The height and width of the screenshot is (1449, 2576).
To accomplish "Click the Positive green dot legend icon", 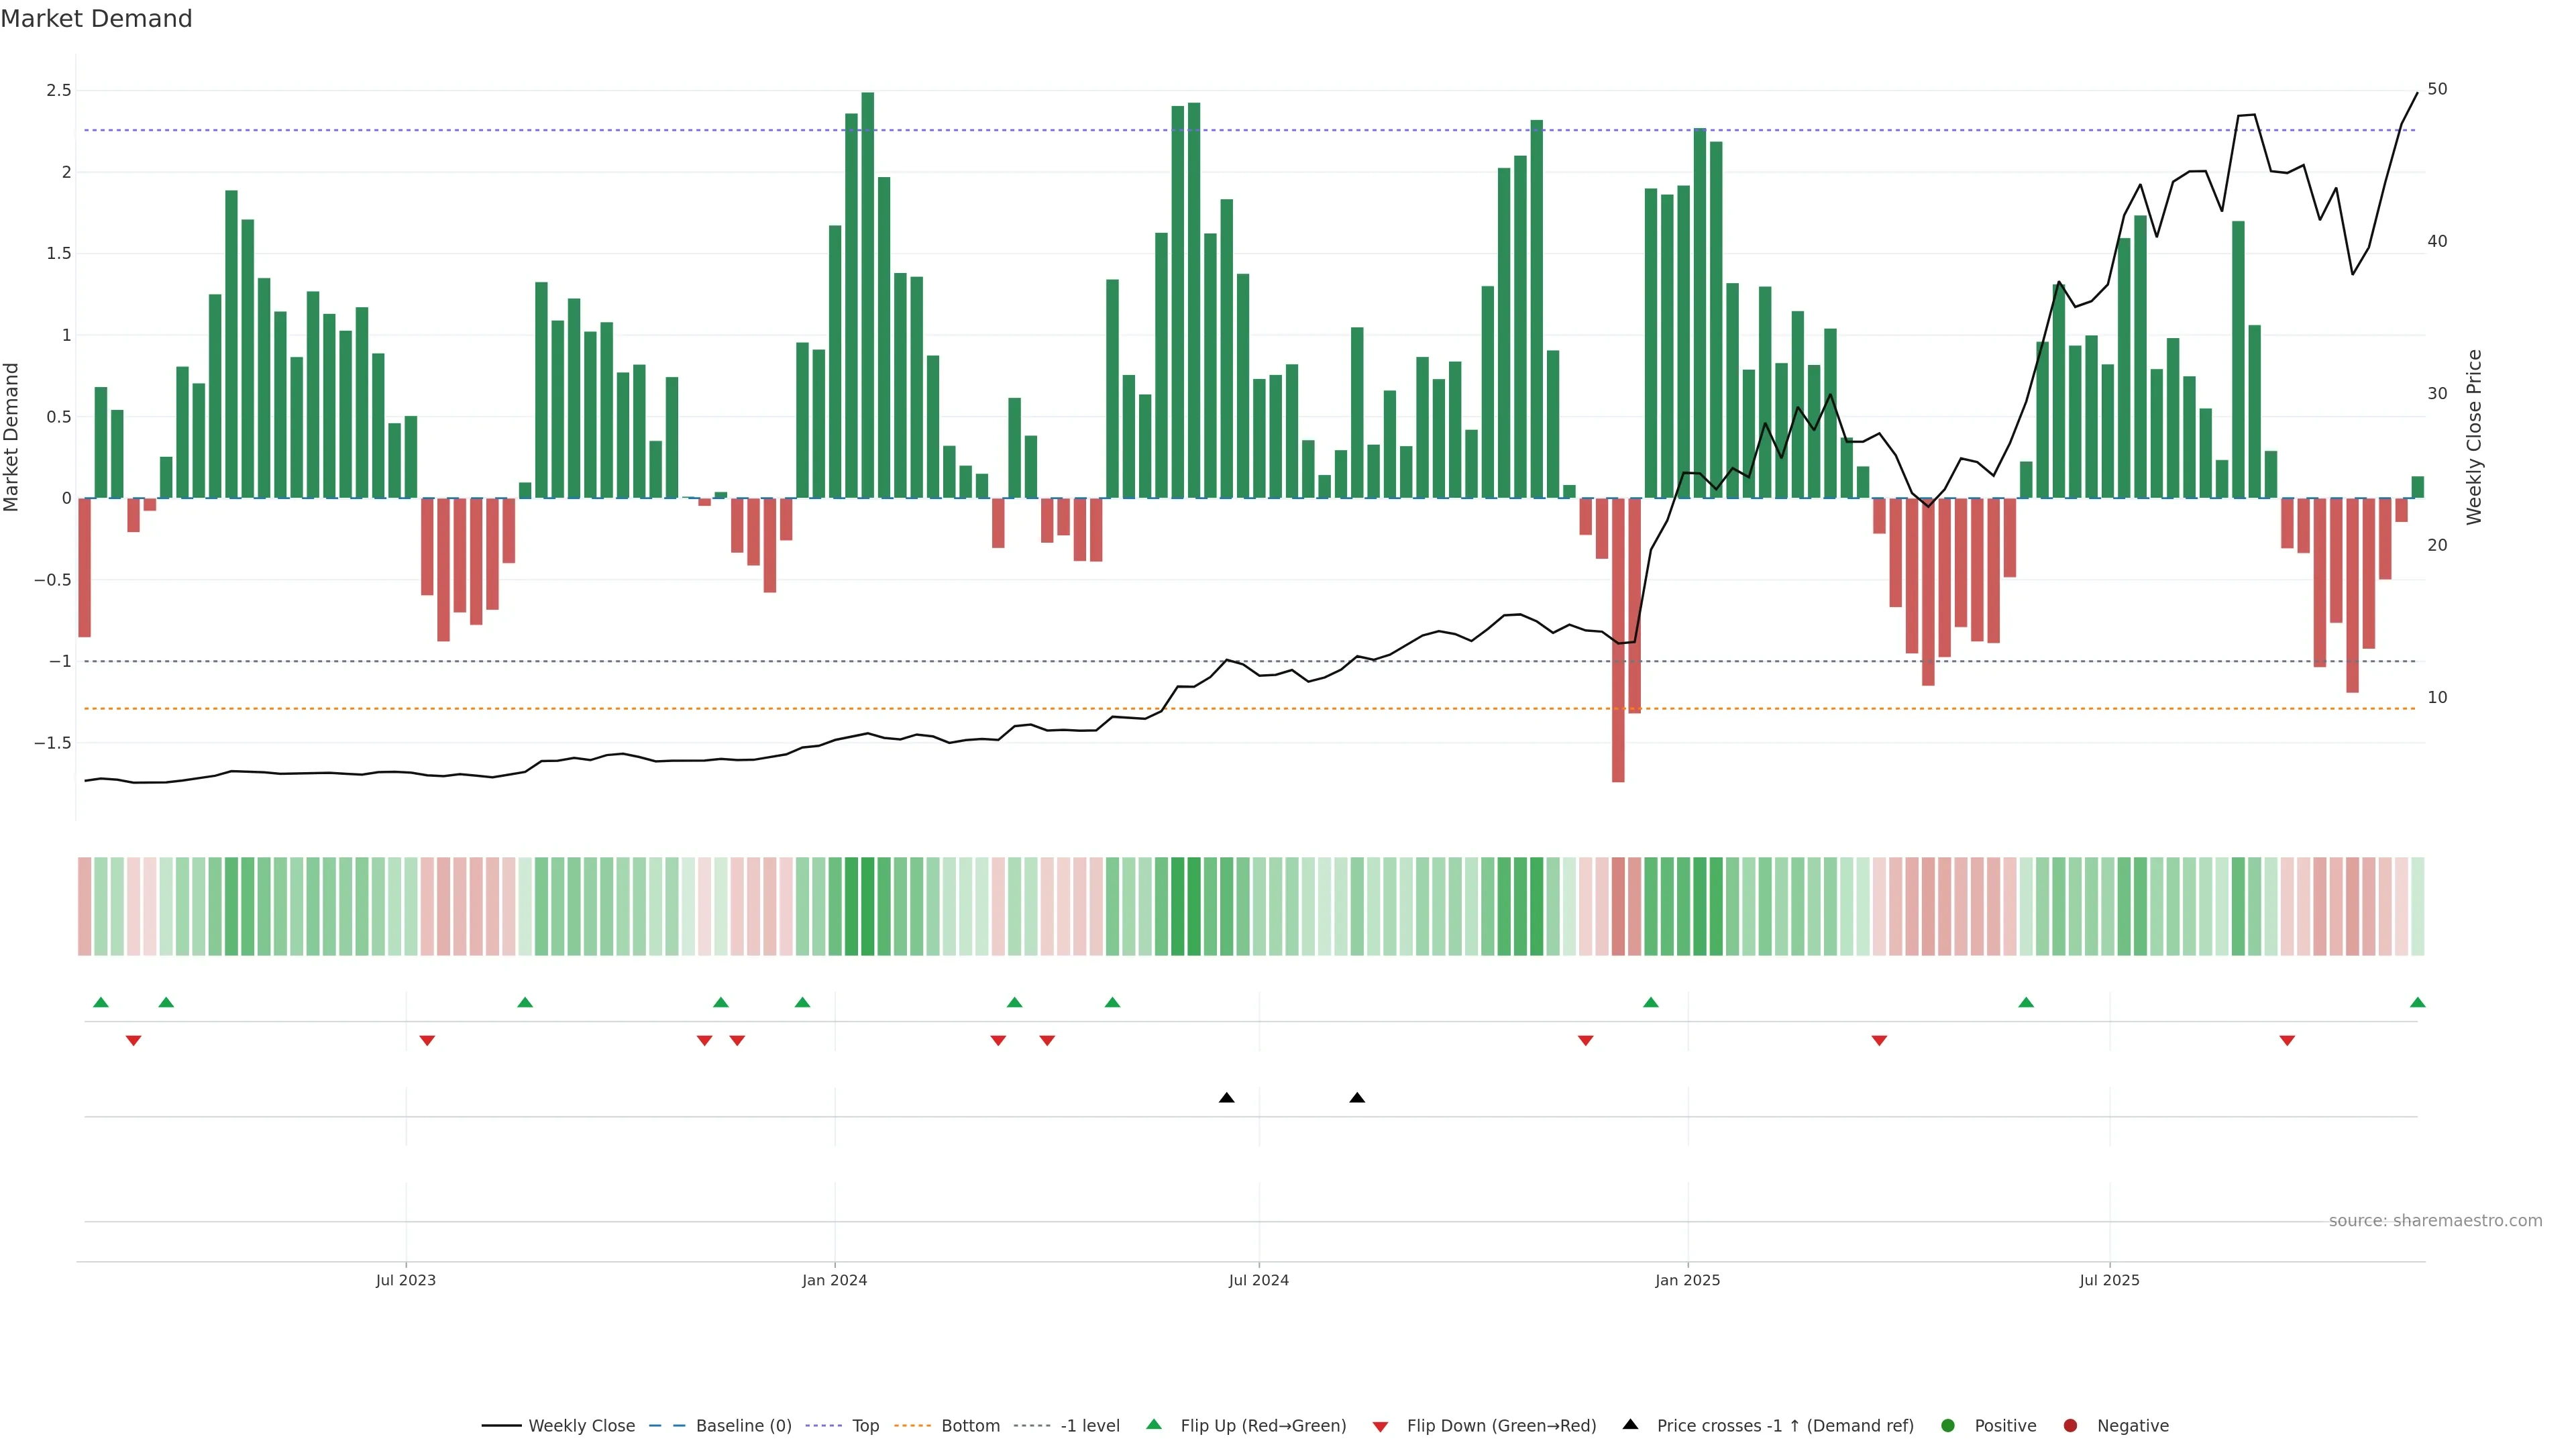I will [x=1947, y=1426].
